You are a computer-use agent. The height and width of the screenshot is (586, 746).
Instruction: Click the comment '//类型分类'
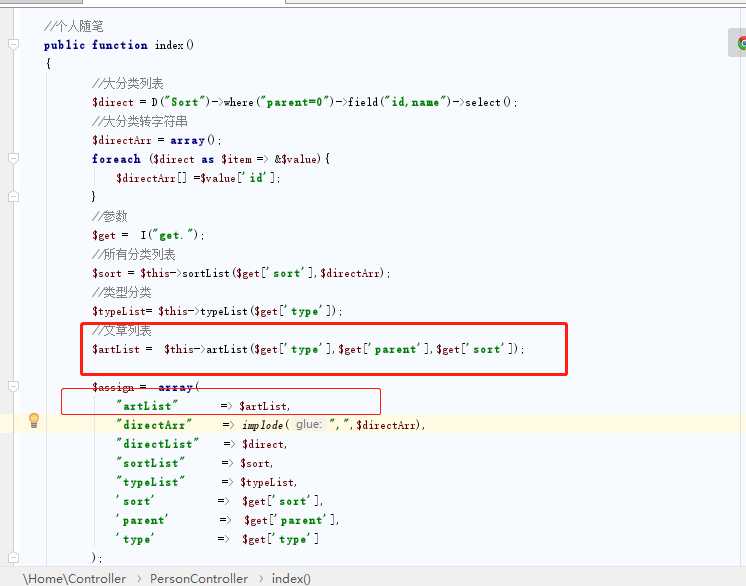pyautogui.click(x=121, y=292)
